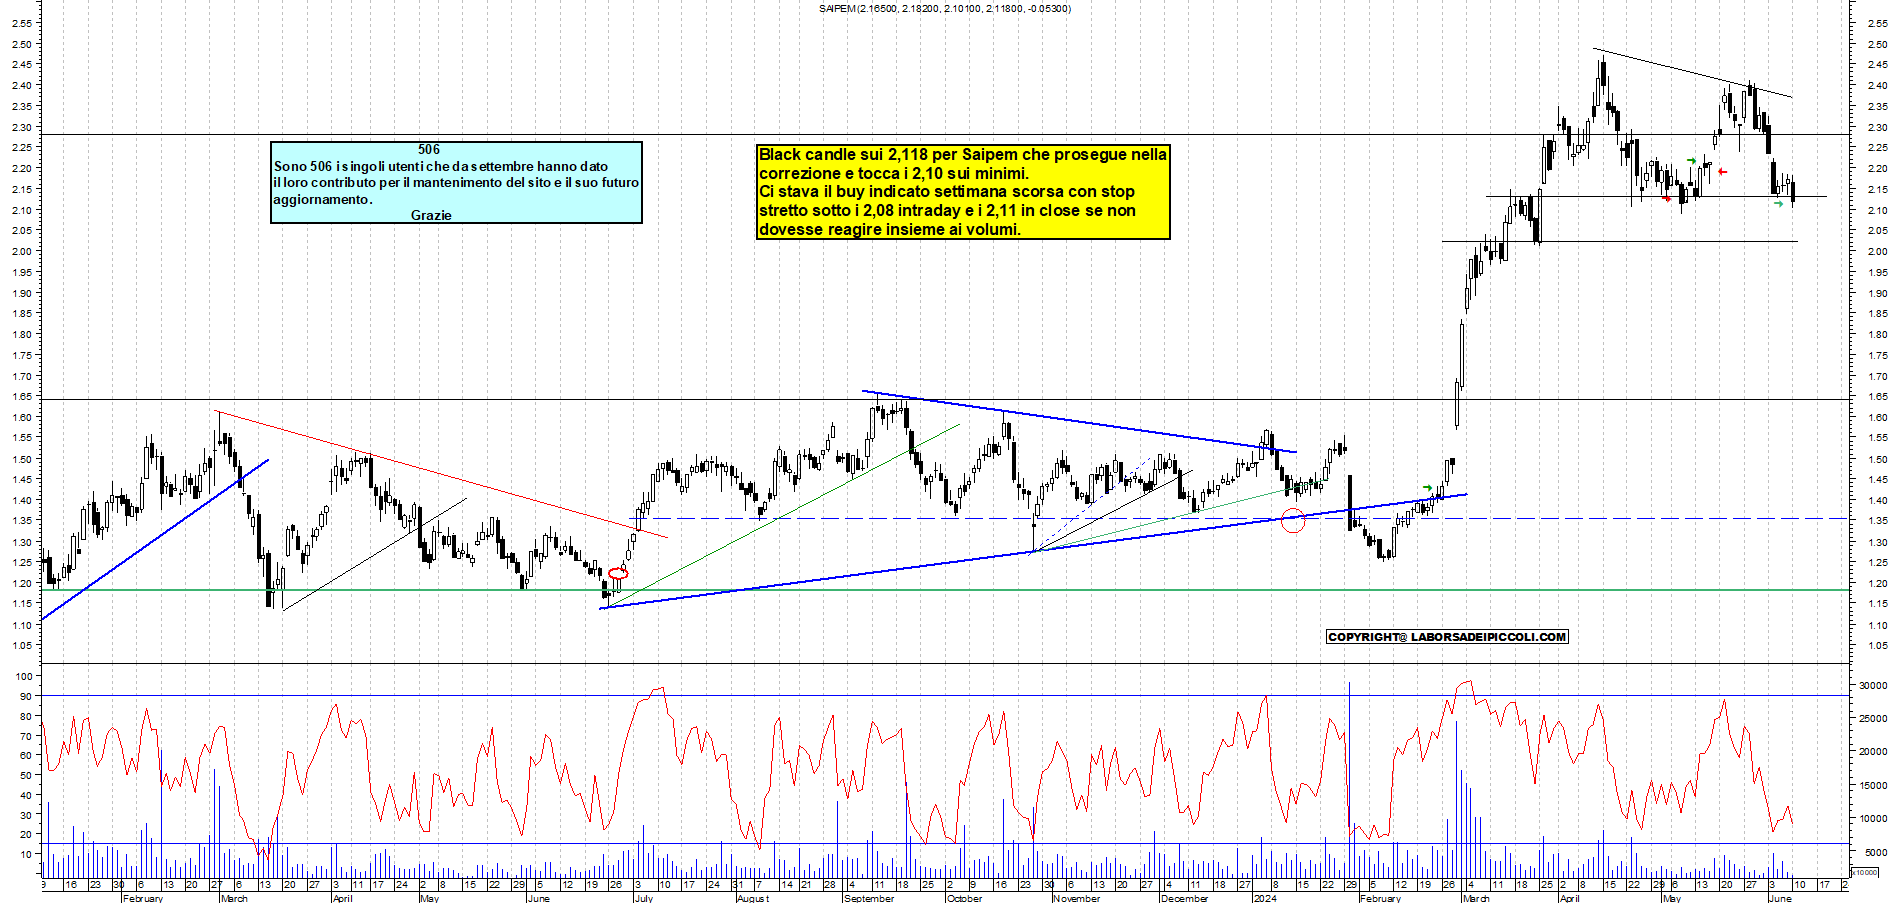Click the red ellipse marker near the late-June low

point(618,573)
